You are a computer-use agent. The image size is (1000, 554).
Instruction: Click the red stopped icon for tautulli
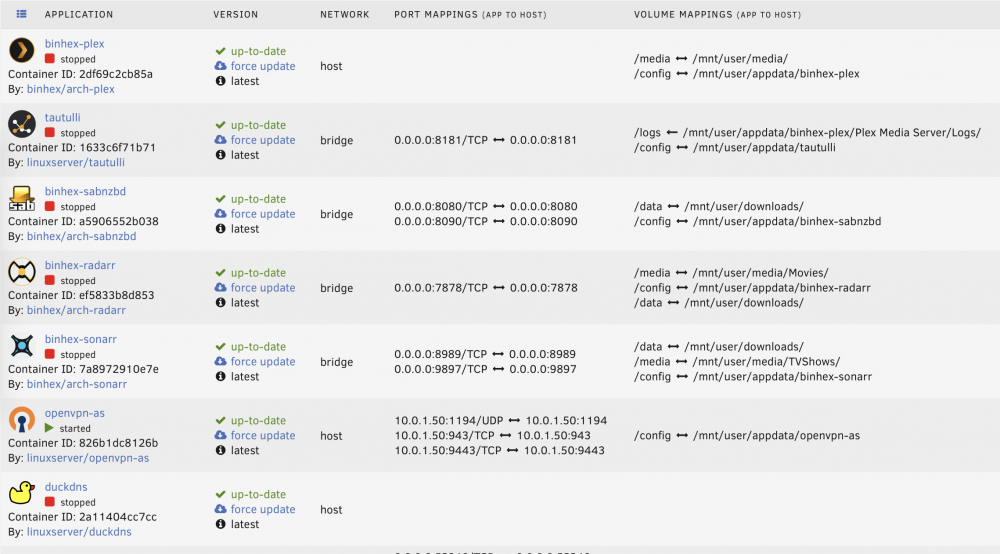tap(50, 133)
